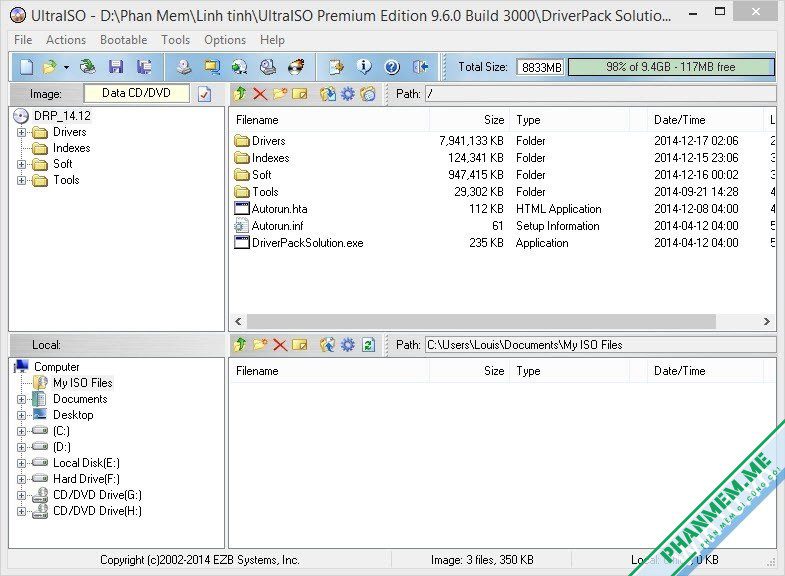Expand Desktop node in Local tree
The width and height of the screenshot is (785, 576).
(21, 416)
